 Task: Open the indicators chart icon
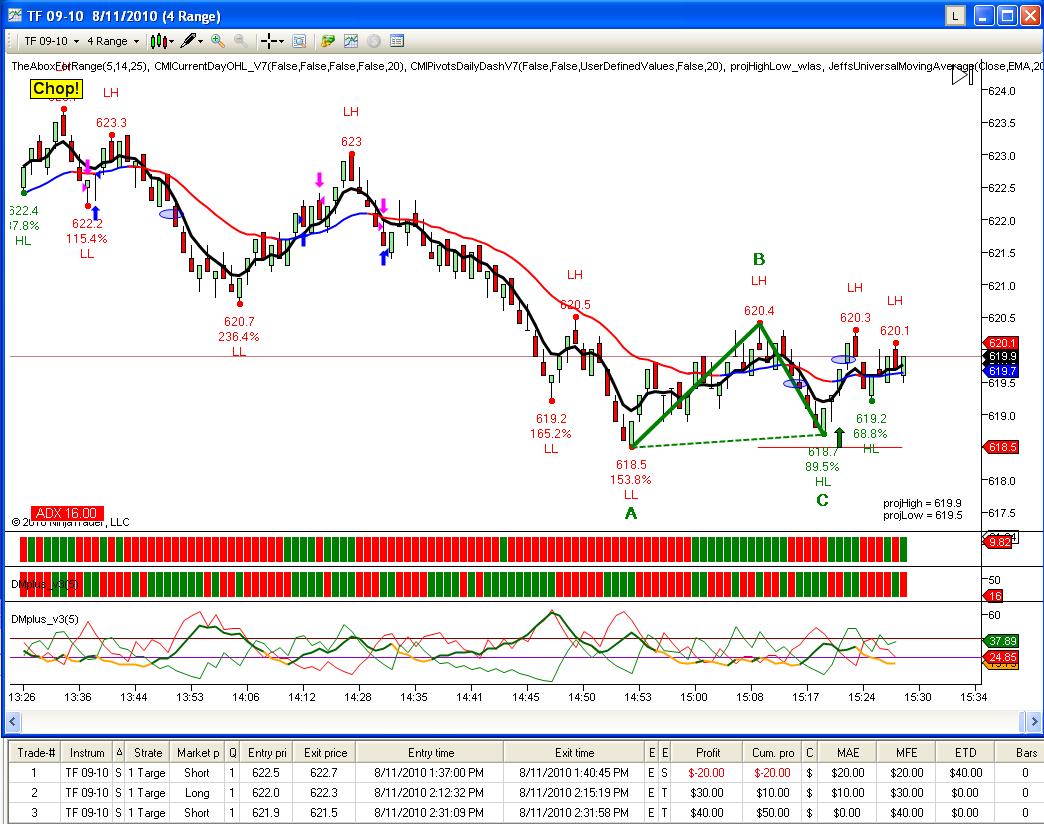(351, 41)
